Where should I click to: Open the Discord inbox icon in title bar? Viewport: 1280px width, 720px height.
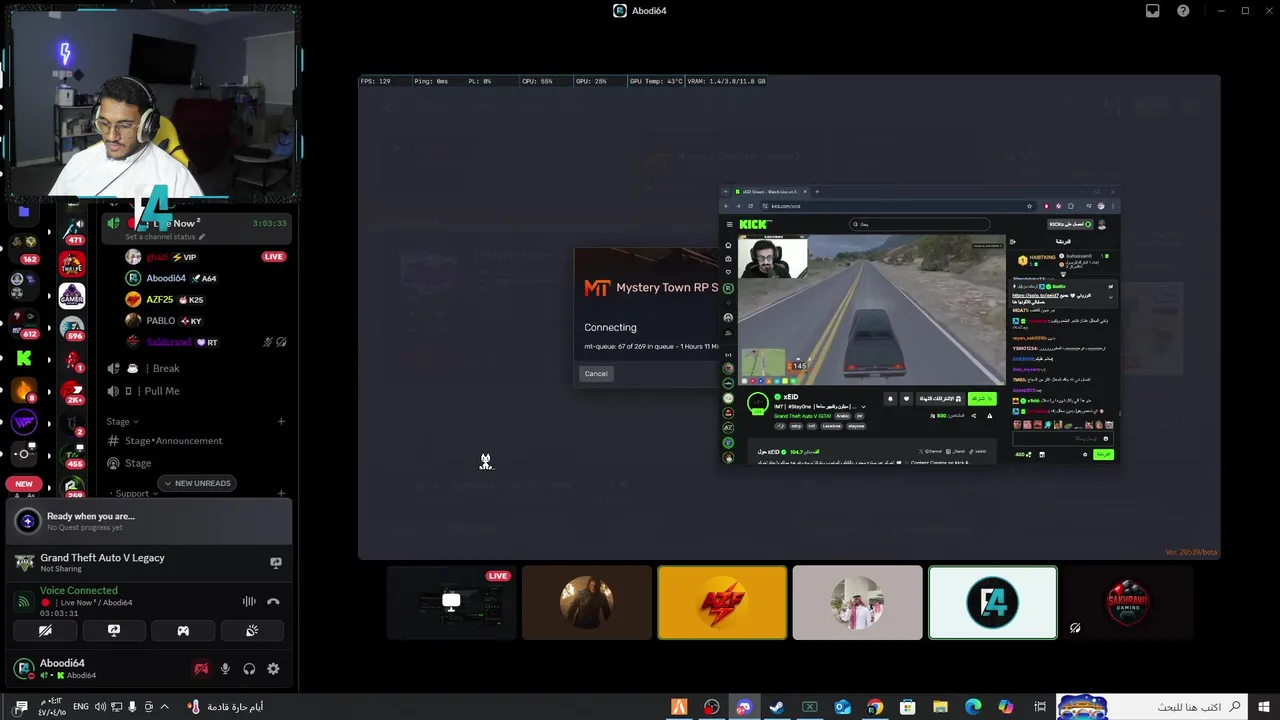[1152, 11]
